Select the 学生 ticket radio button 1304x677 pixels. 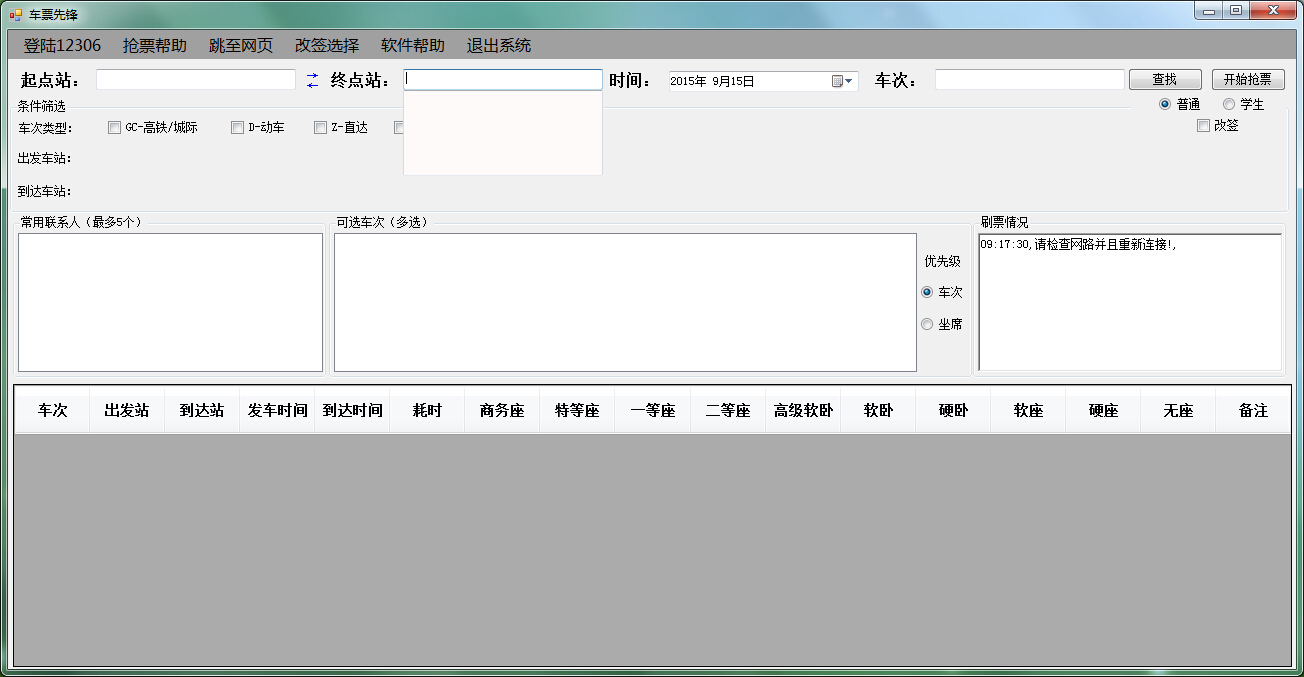(x=1228, y=104)
